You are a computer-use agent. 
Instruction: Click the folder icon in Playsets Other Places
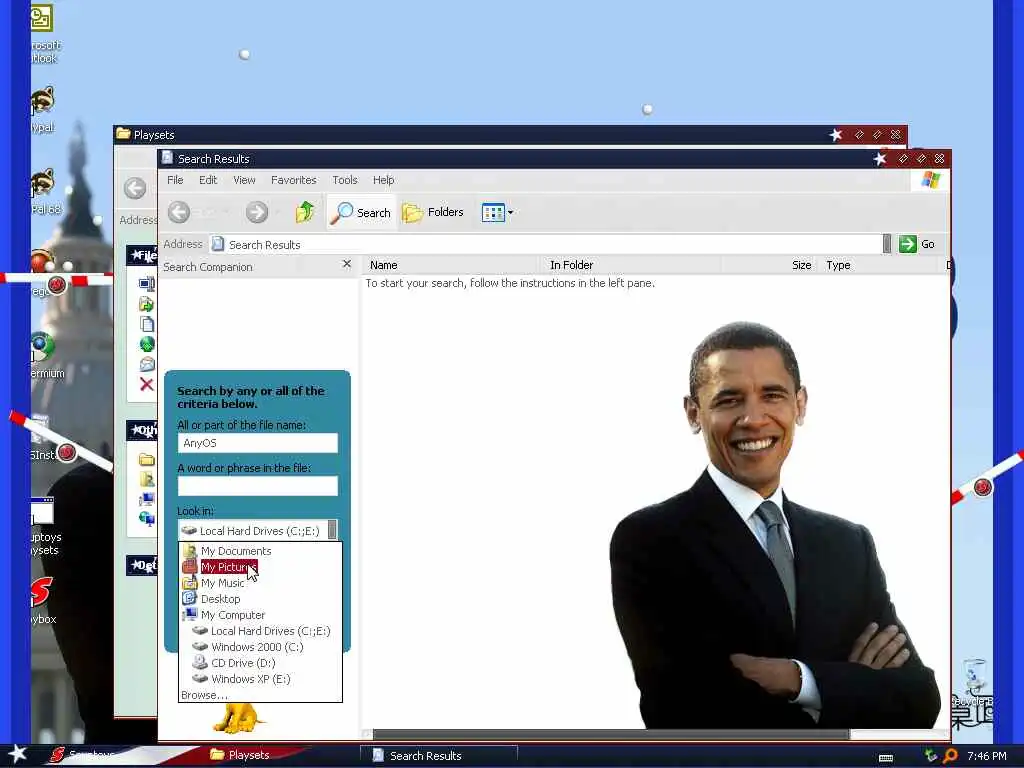146,460
